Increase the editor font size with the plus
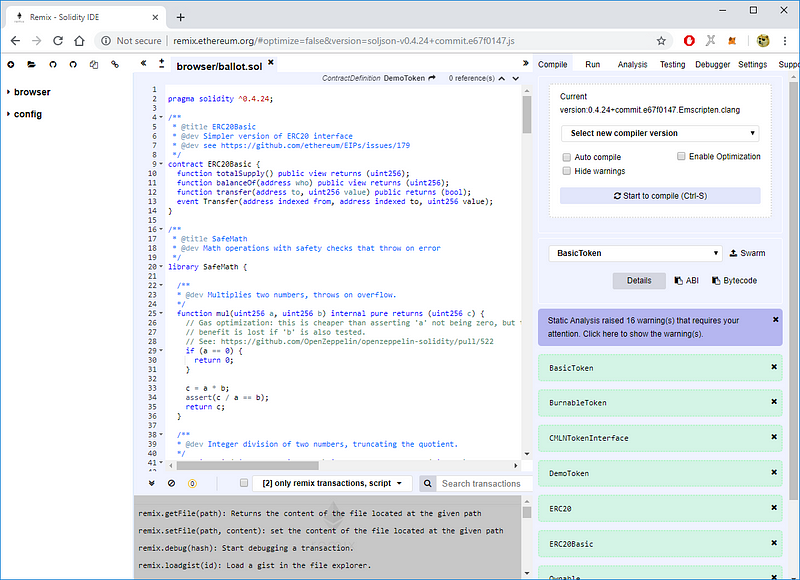 tap(161, 63)
